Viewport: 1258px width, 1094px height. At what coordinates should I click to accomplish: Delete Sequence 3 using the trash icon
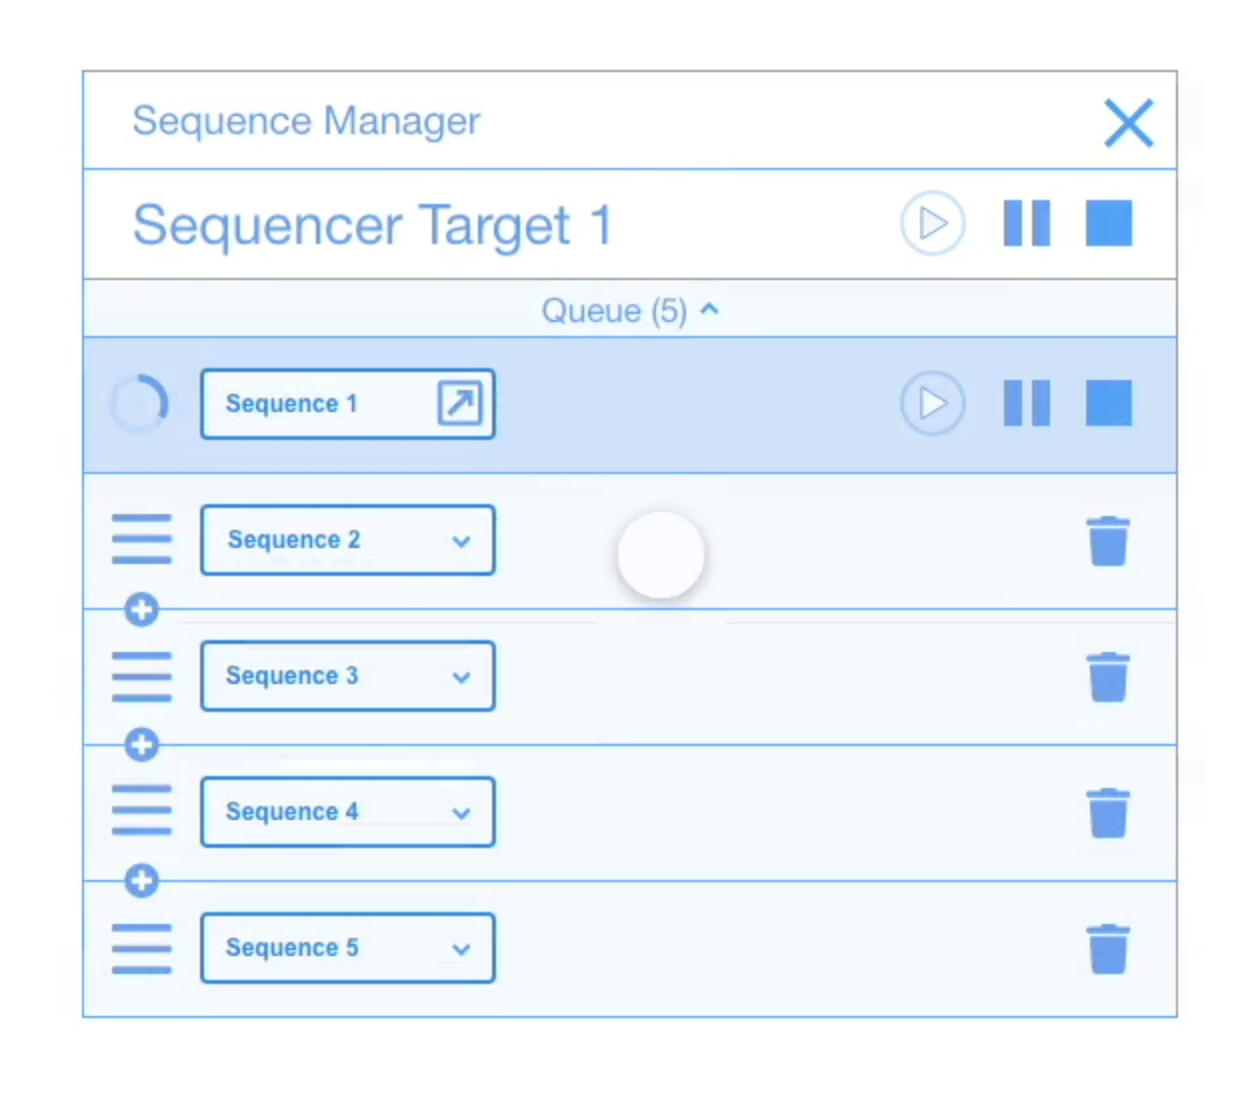pos(1109,676)
